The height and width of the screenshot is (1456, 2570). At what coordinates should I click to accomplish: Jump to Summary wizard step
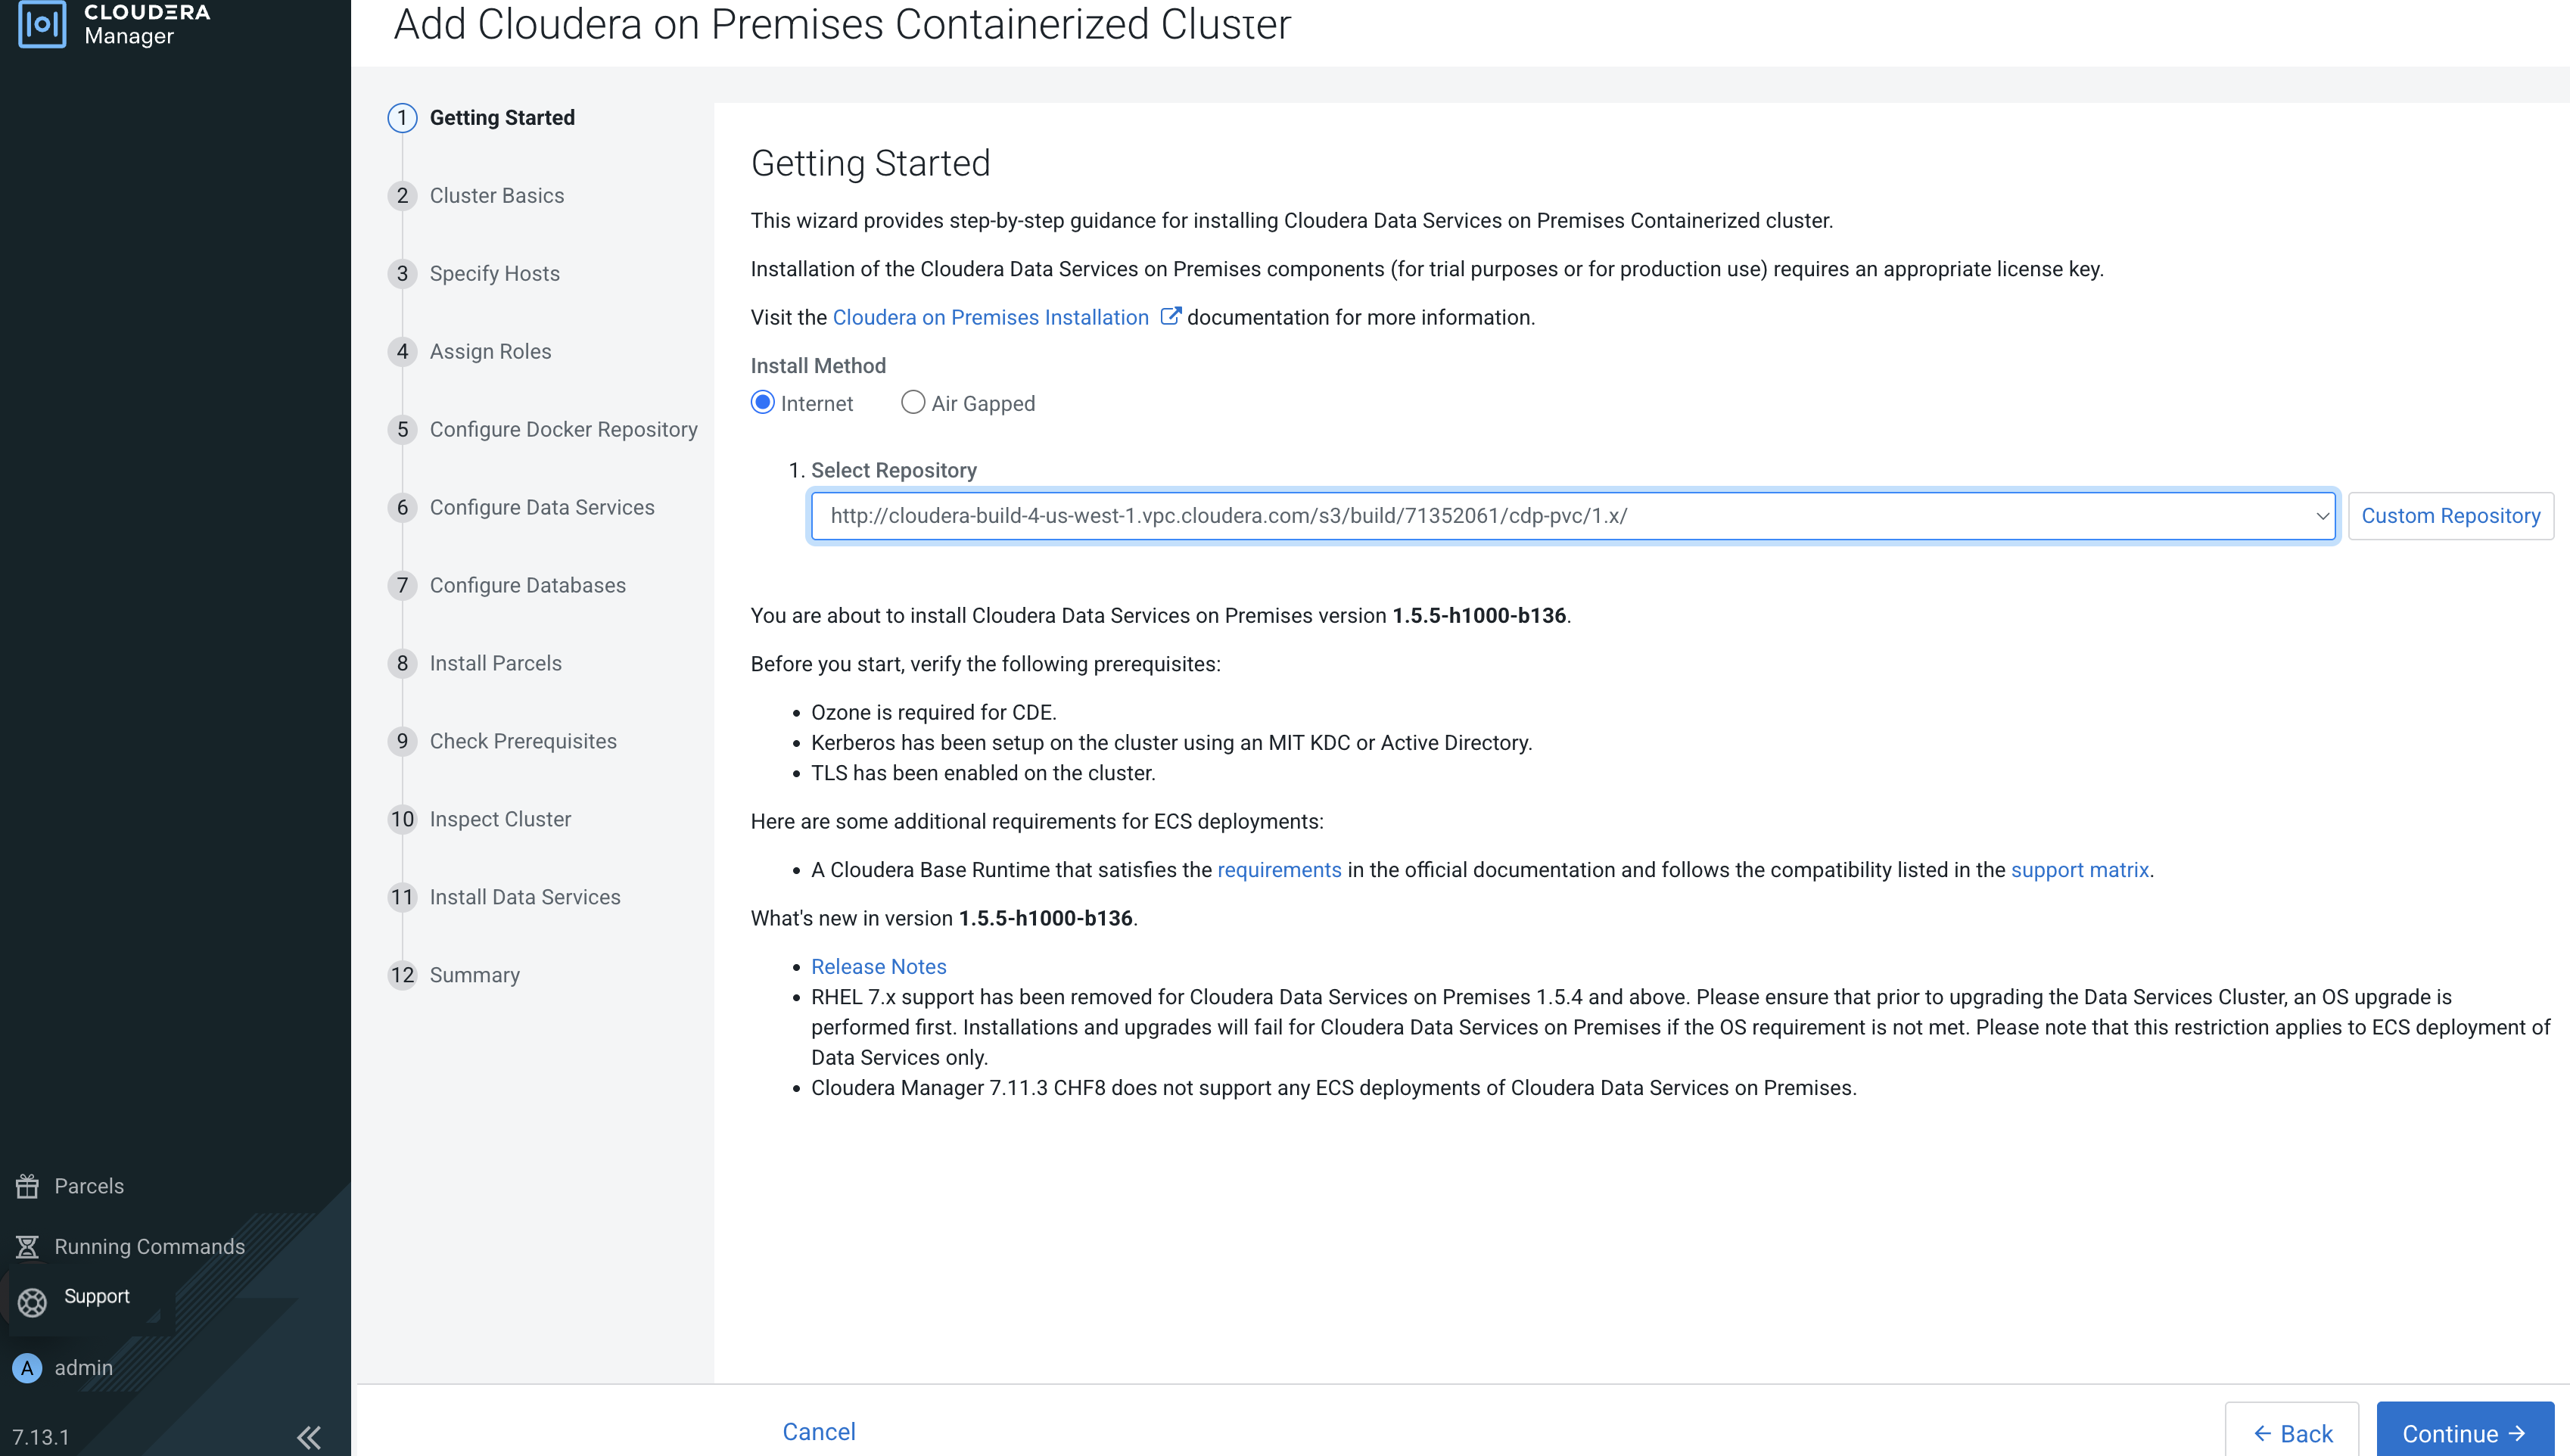(x=474, y=975)
